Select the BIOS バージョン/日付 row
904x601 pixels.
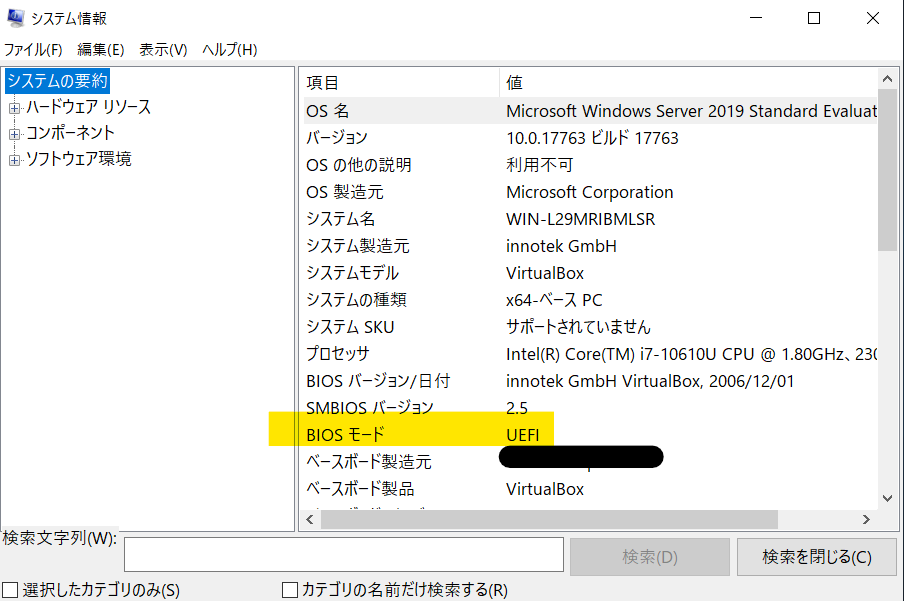[x=590, y=381]
